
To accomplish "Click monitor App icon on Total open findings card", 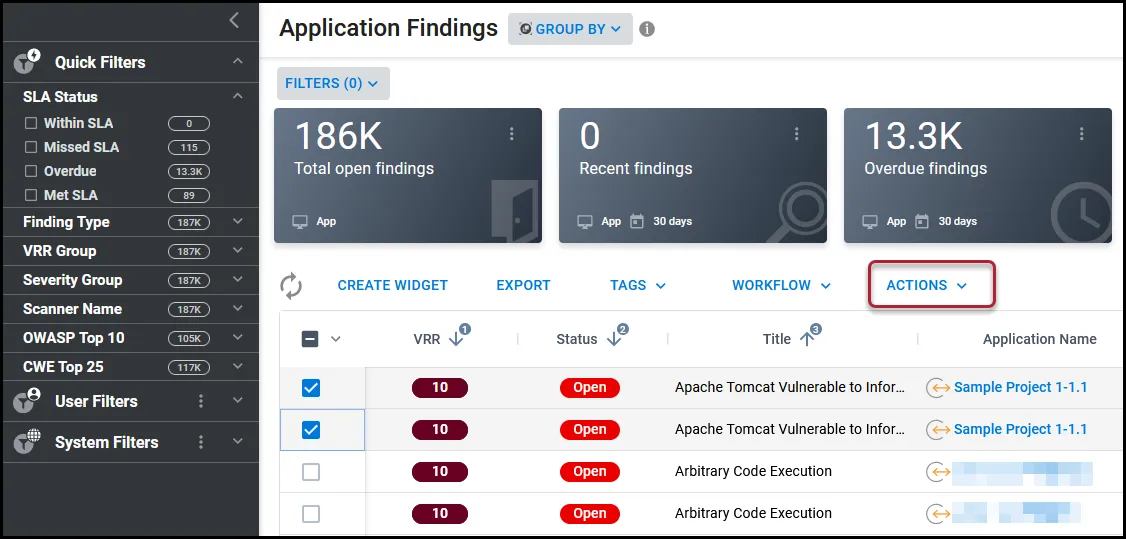I will coord(300,221).
